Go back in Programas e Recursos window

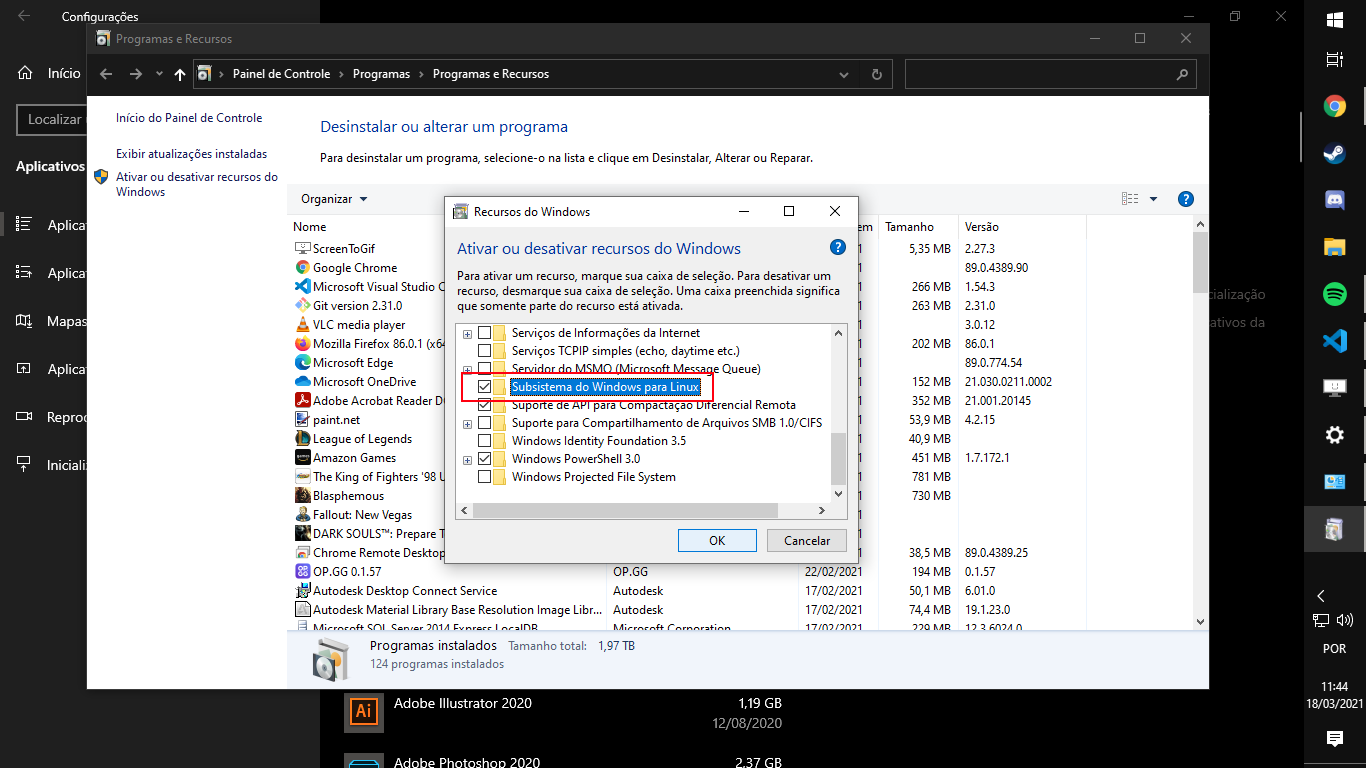point(107,74)
